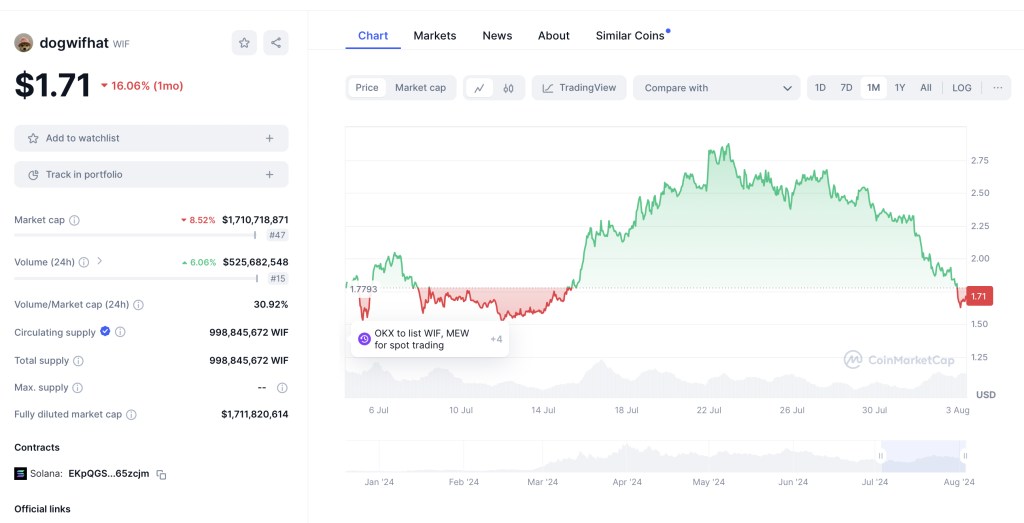Set chart range to 7D
The height and width of the screenshot is (523, 1024).
846,88
